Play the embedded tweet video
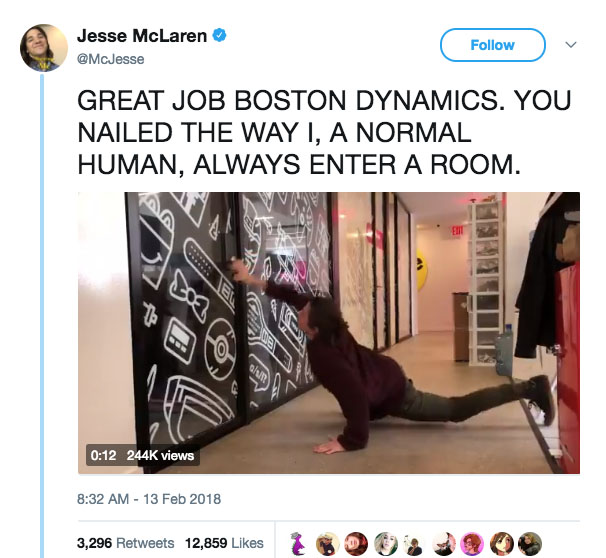 coord(329,333)
